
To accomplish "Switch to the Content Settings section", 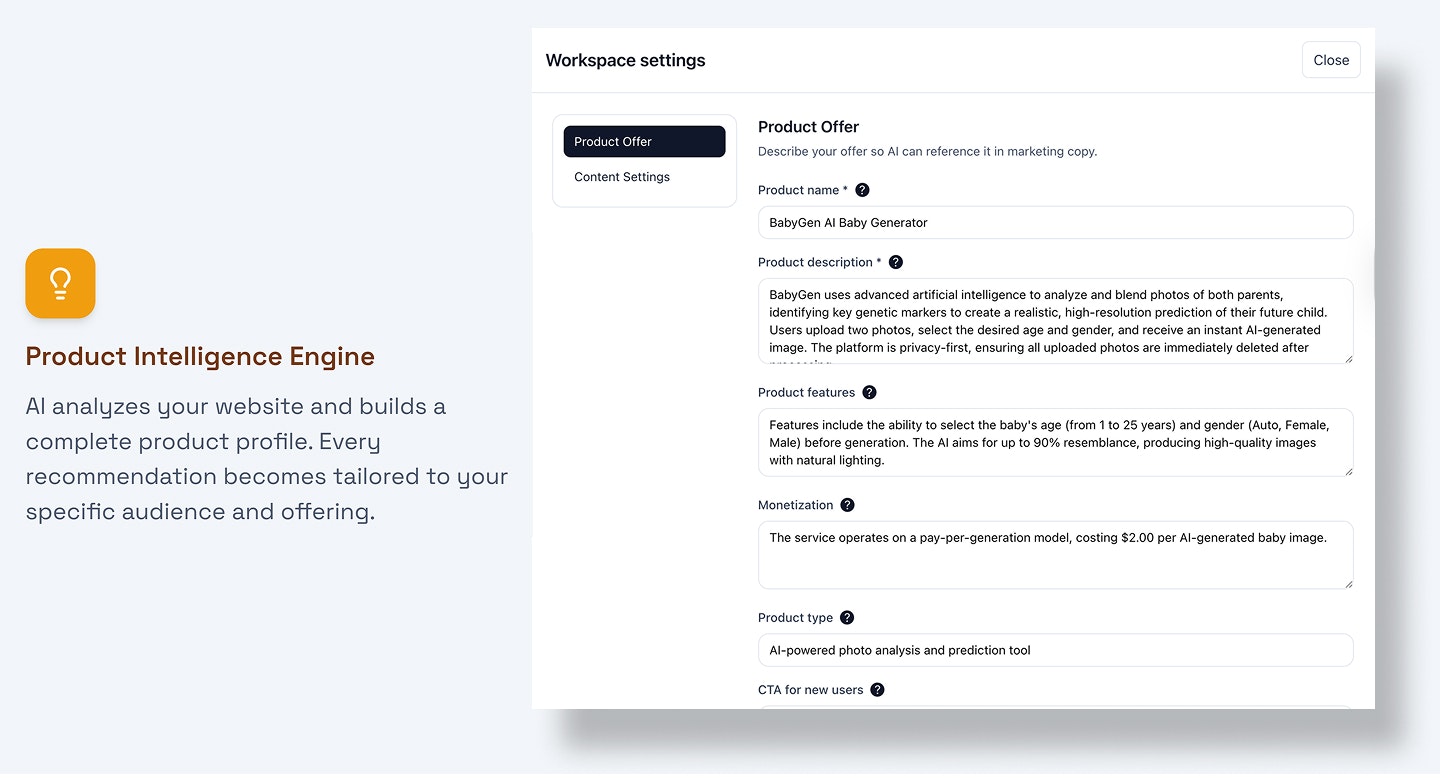I will pos(621,176).
